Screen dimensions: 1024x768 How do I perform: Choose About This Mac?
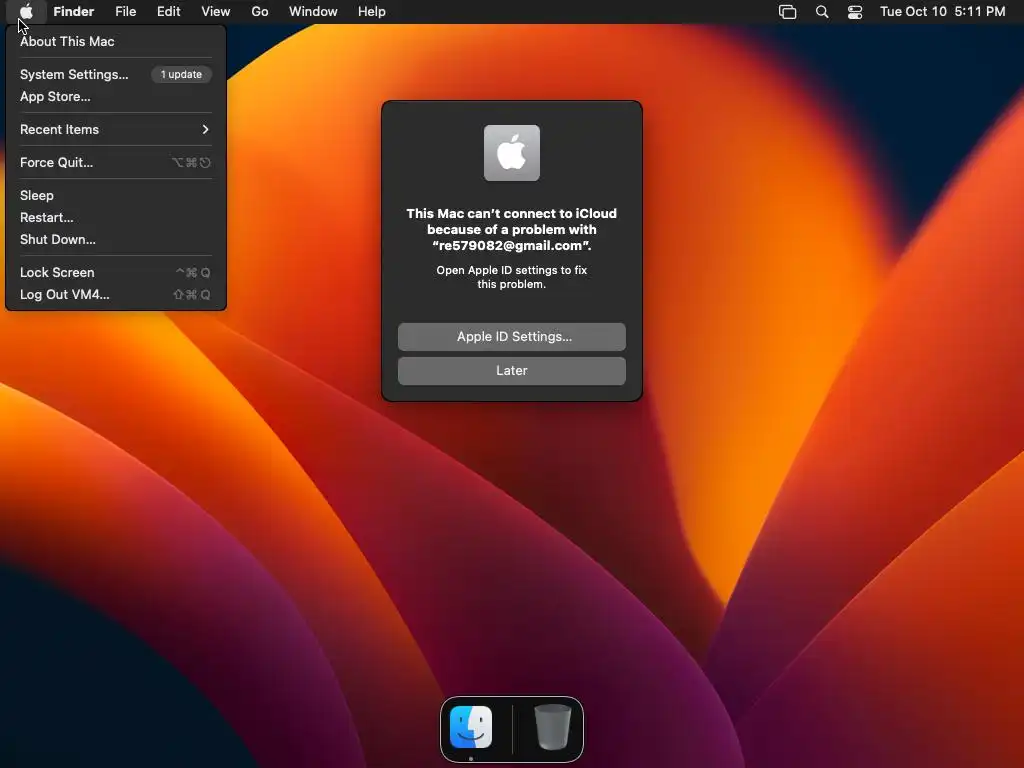(x=116, y=41)
